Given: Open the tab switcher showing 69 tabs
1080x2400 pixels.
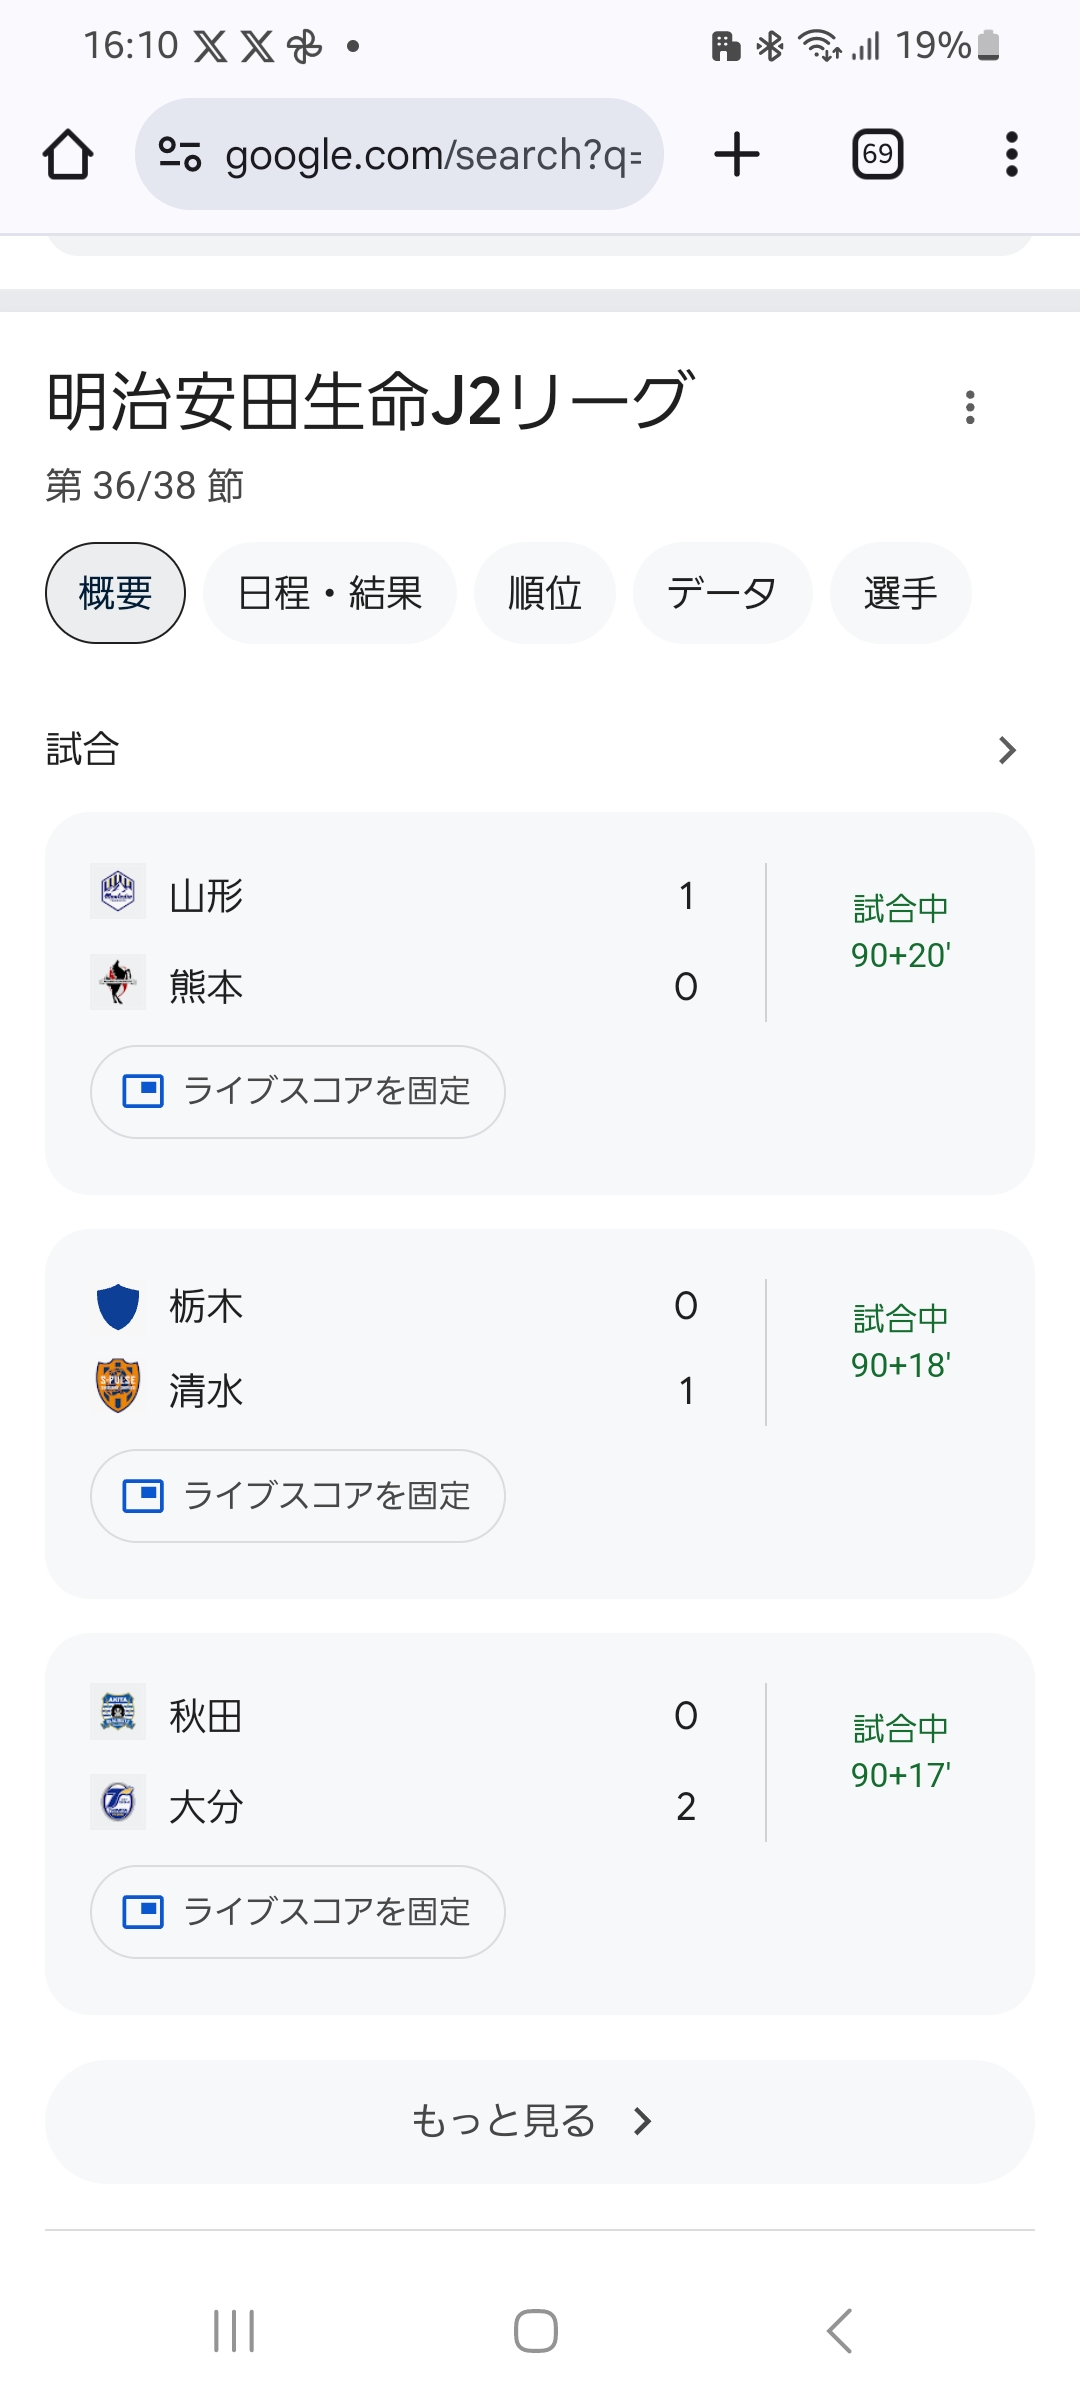Looking at the screenshot, I should tap(877, 155).
